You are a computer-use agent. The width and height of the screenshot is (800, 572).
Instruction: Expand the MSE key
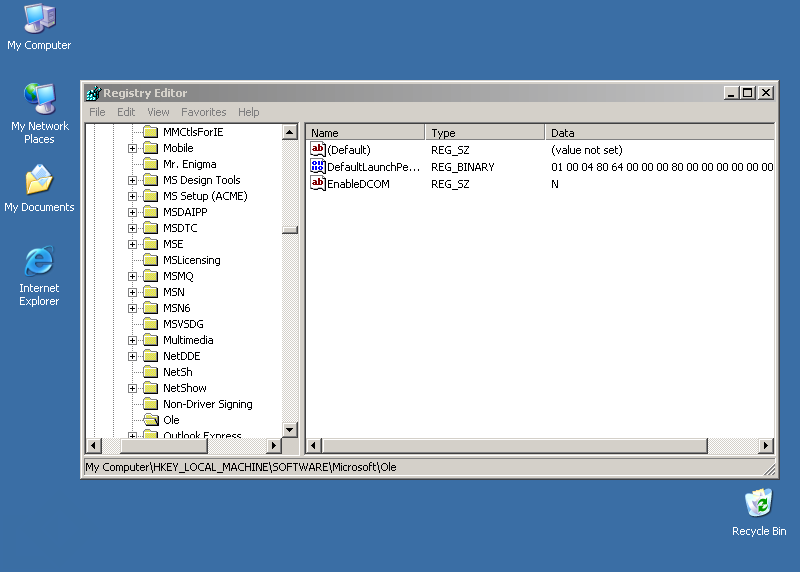(x=132, y=244)
